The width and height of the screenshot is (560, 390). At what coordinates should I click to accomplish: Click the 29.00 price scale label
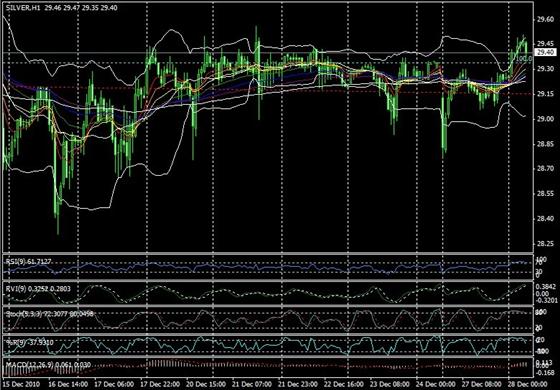click(x=545, y=119)
